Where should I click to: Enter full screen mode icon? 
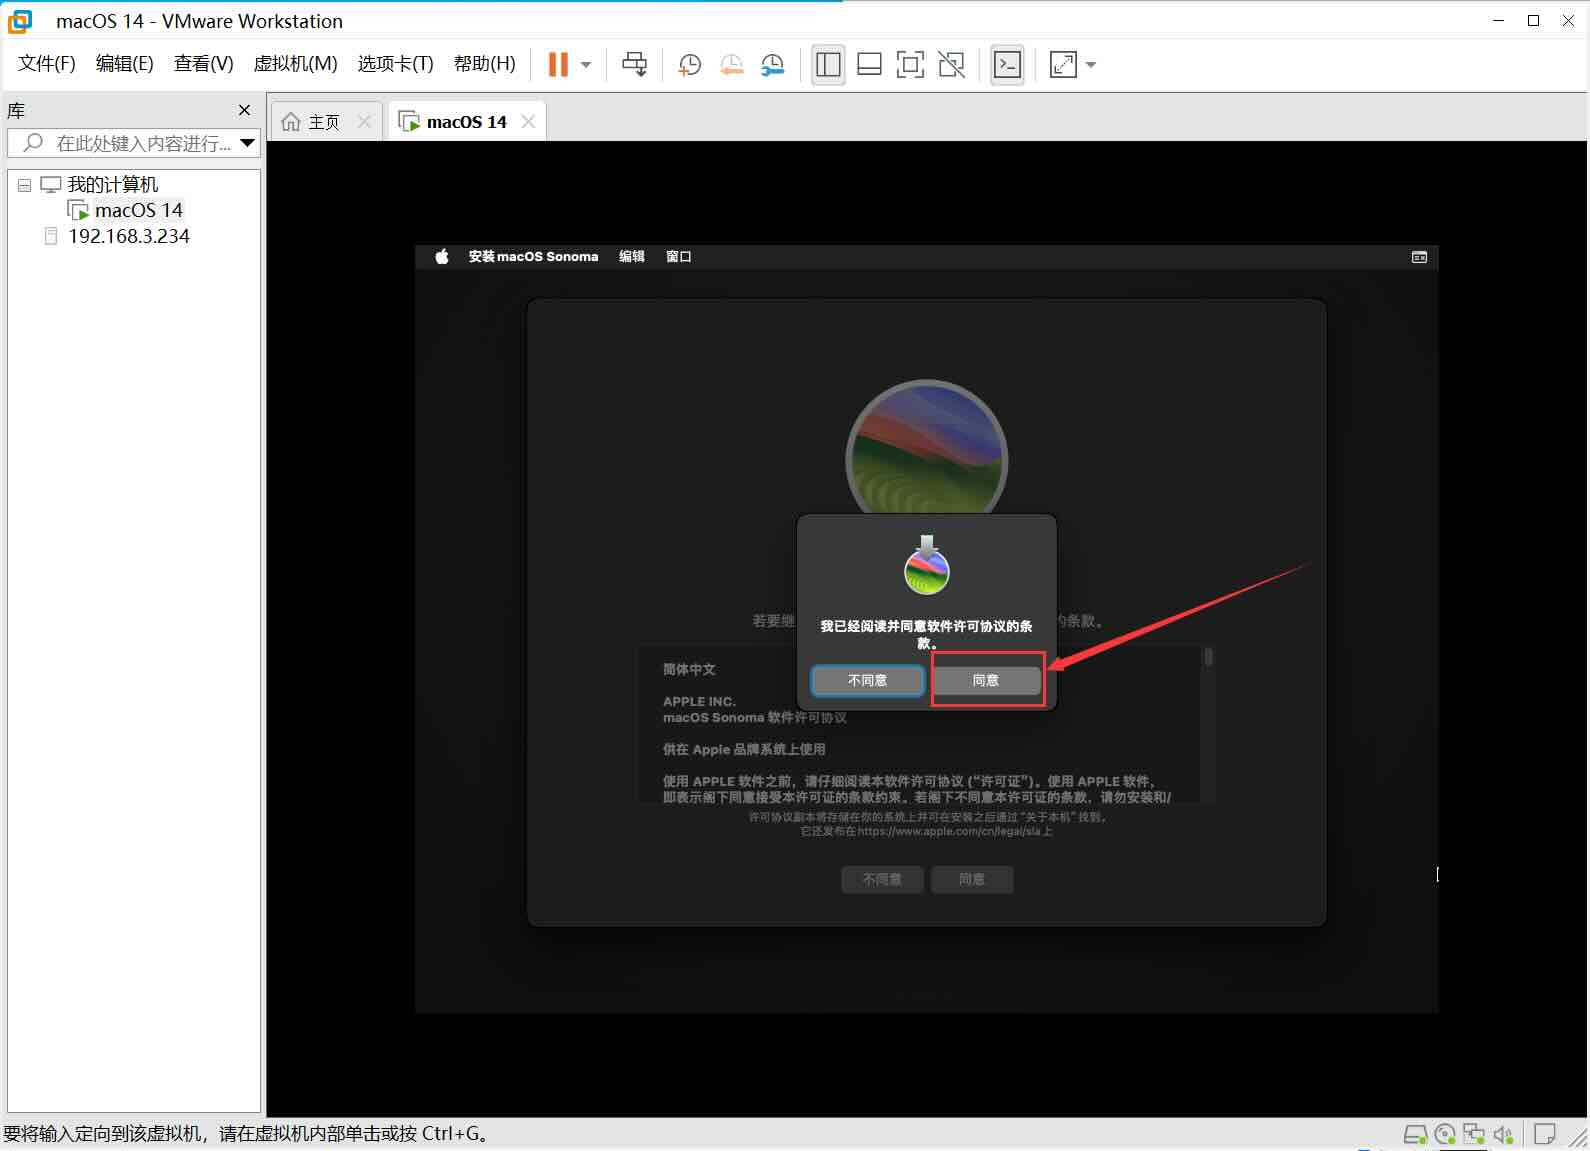[910, 65]
